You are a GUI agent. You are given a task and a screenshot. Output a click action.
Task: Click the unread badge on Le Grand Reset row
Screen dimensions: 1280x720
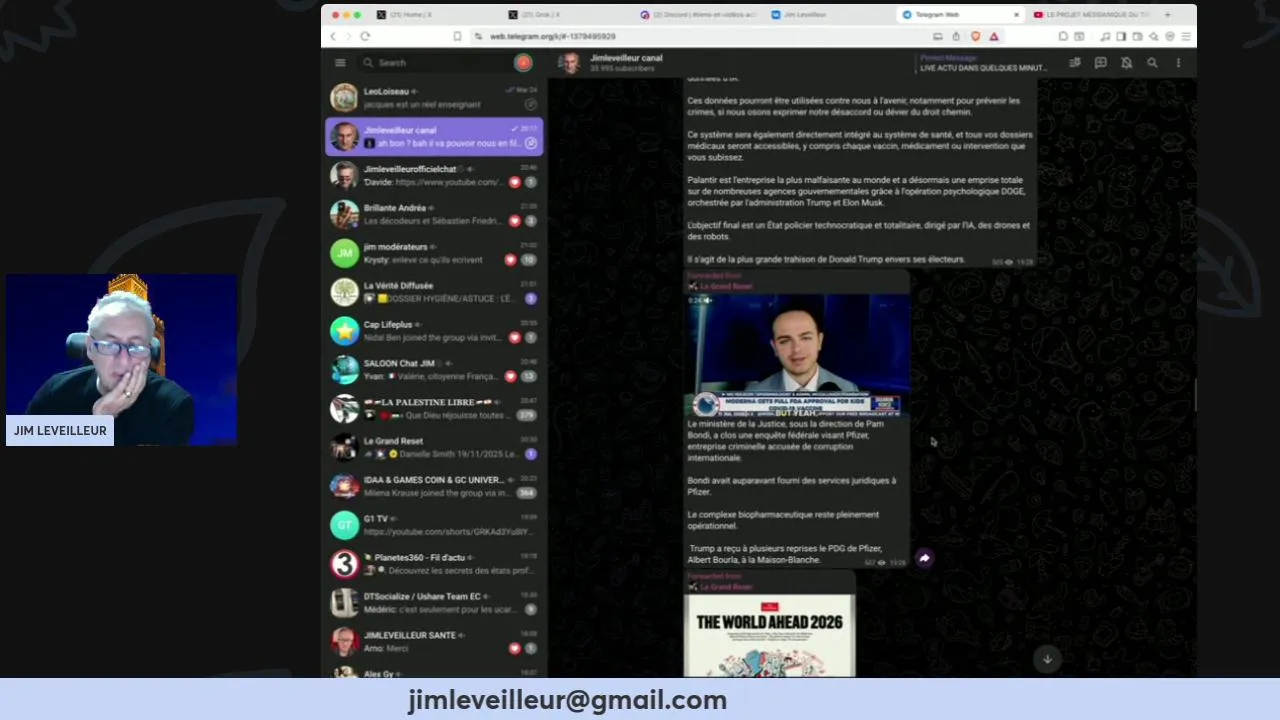pyautogui.click(x=531, y=454)
